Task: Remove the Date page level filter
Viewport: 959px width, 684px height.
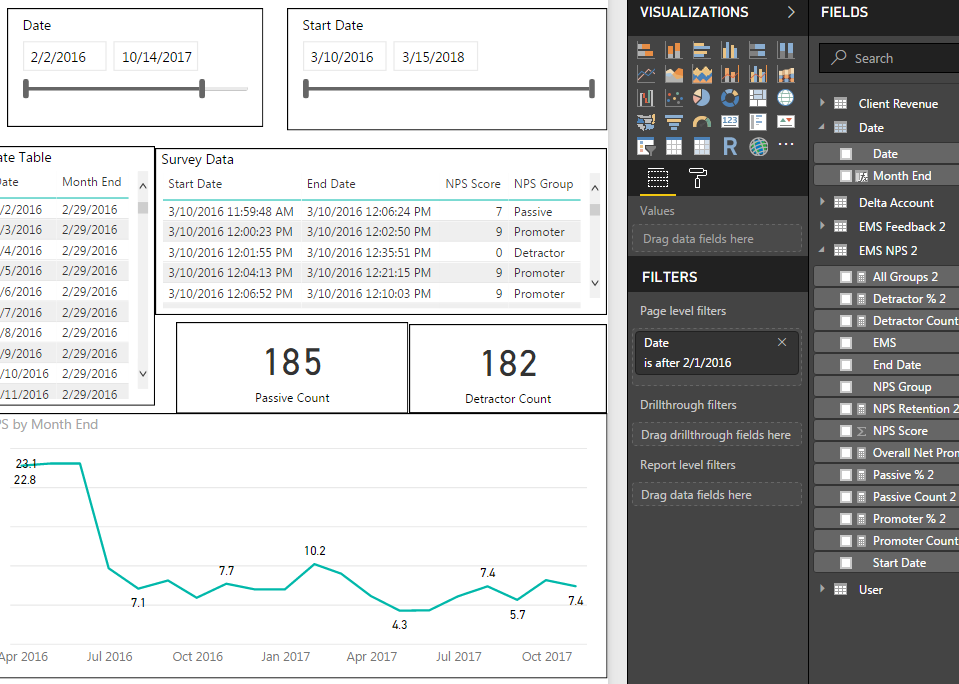Action: (782, 343)
